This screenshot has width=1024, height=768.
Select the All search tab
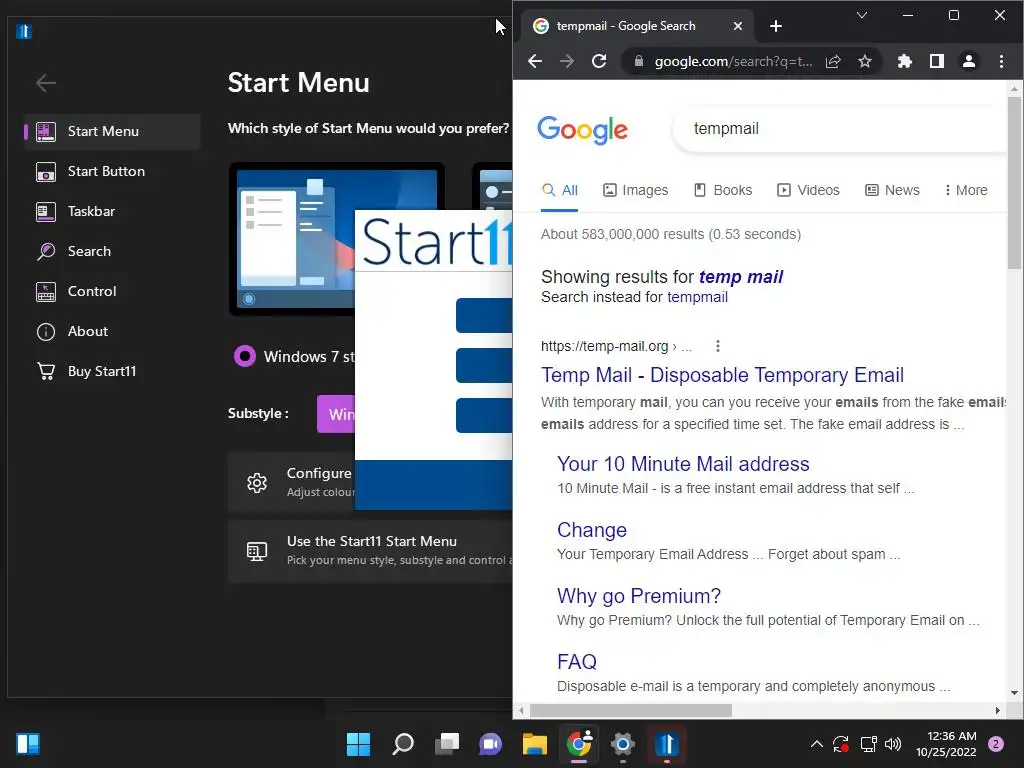click(x=560, y=190)
